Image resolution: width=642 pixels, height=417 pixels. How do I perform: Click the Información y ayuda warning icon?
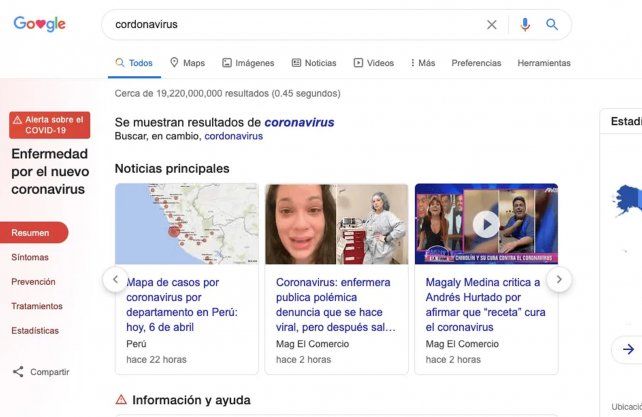(121, 399)
